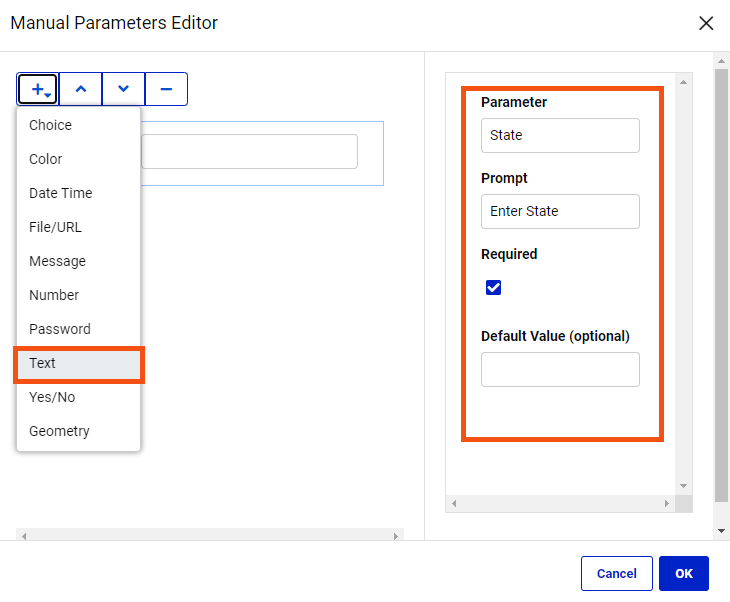Pick the Geometry parameter type
The width and height of the screenshot is (730, 602).
point(78,431)
